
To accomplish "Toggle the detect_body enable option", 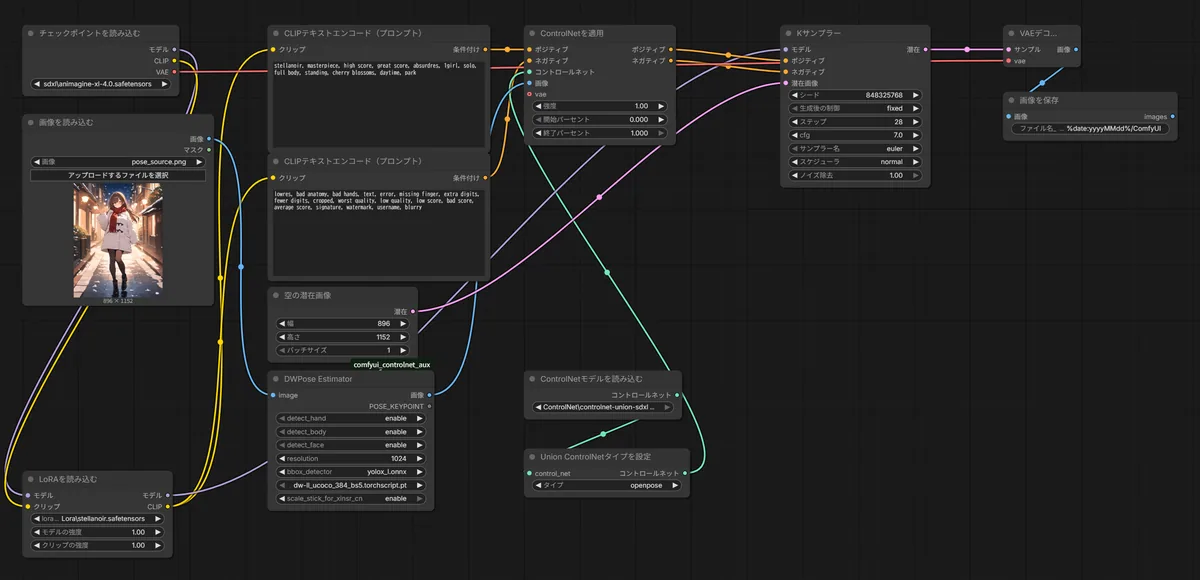I will coord(351,432).
